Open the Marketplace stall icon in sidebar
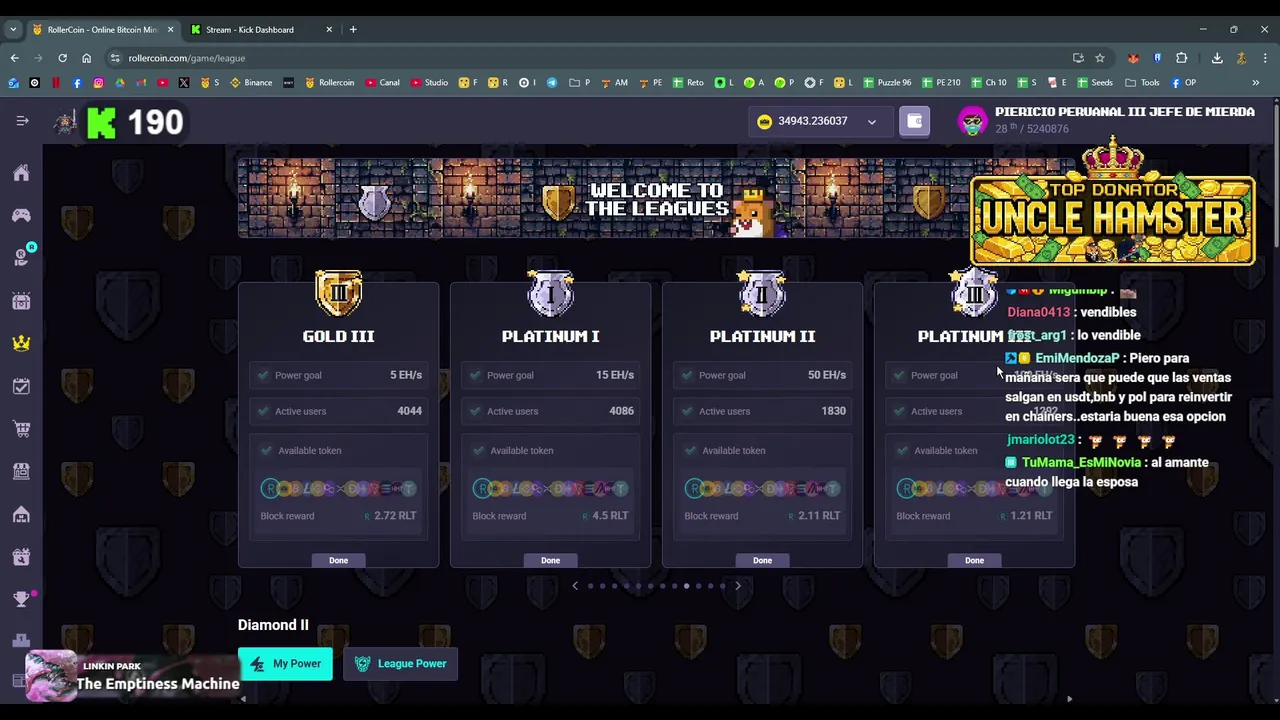Viewport: 1280px width, 720px height. coord(21,471)
